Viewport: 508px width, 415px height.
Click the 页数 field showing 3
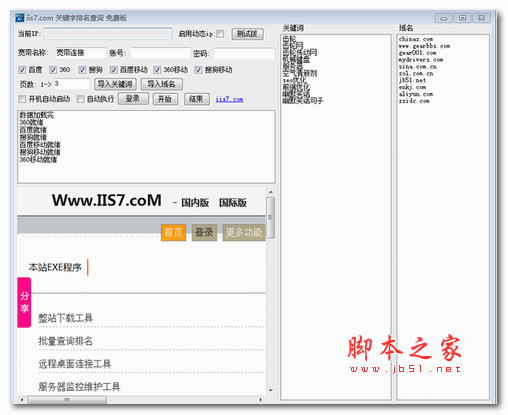click(x=71, y=84)
